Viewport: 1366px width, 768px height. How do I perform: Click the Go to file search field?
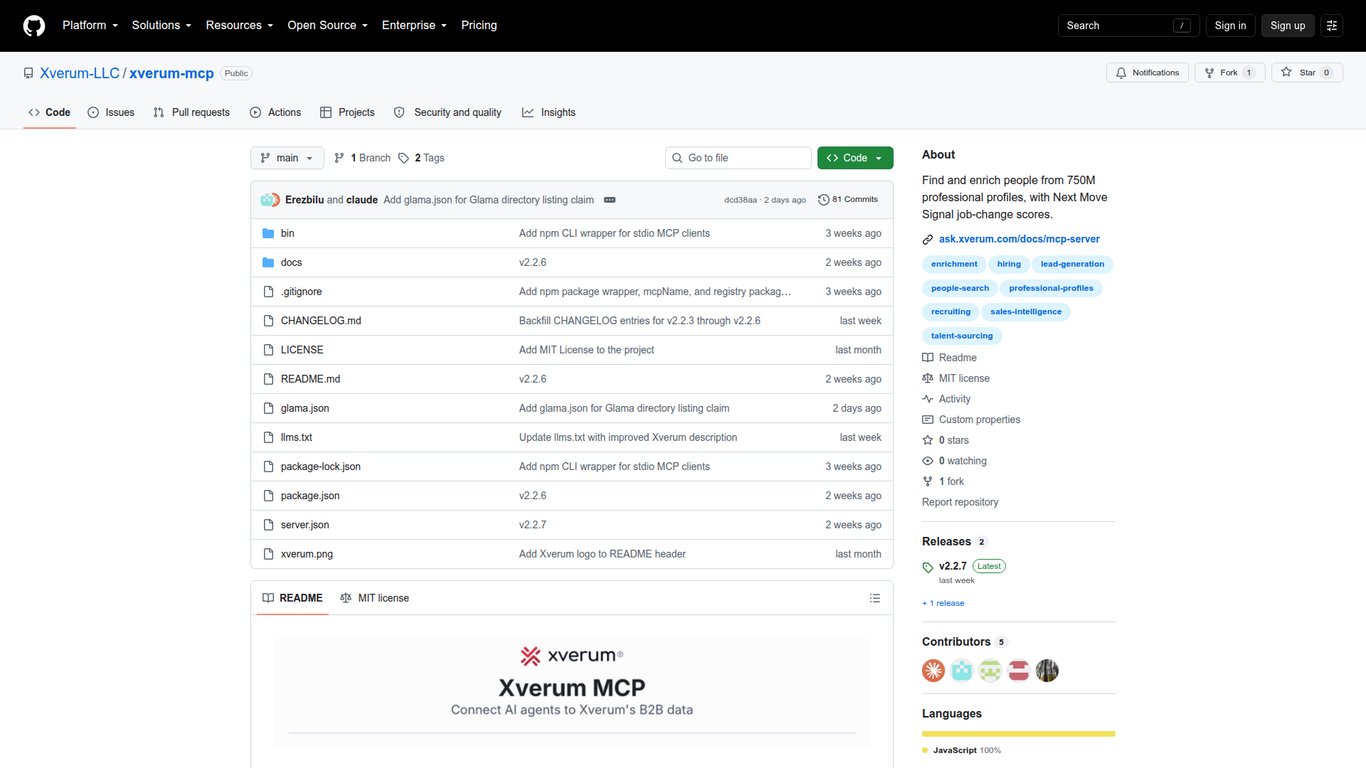[738, 158]
